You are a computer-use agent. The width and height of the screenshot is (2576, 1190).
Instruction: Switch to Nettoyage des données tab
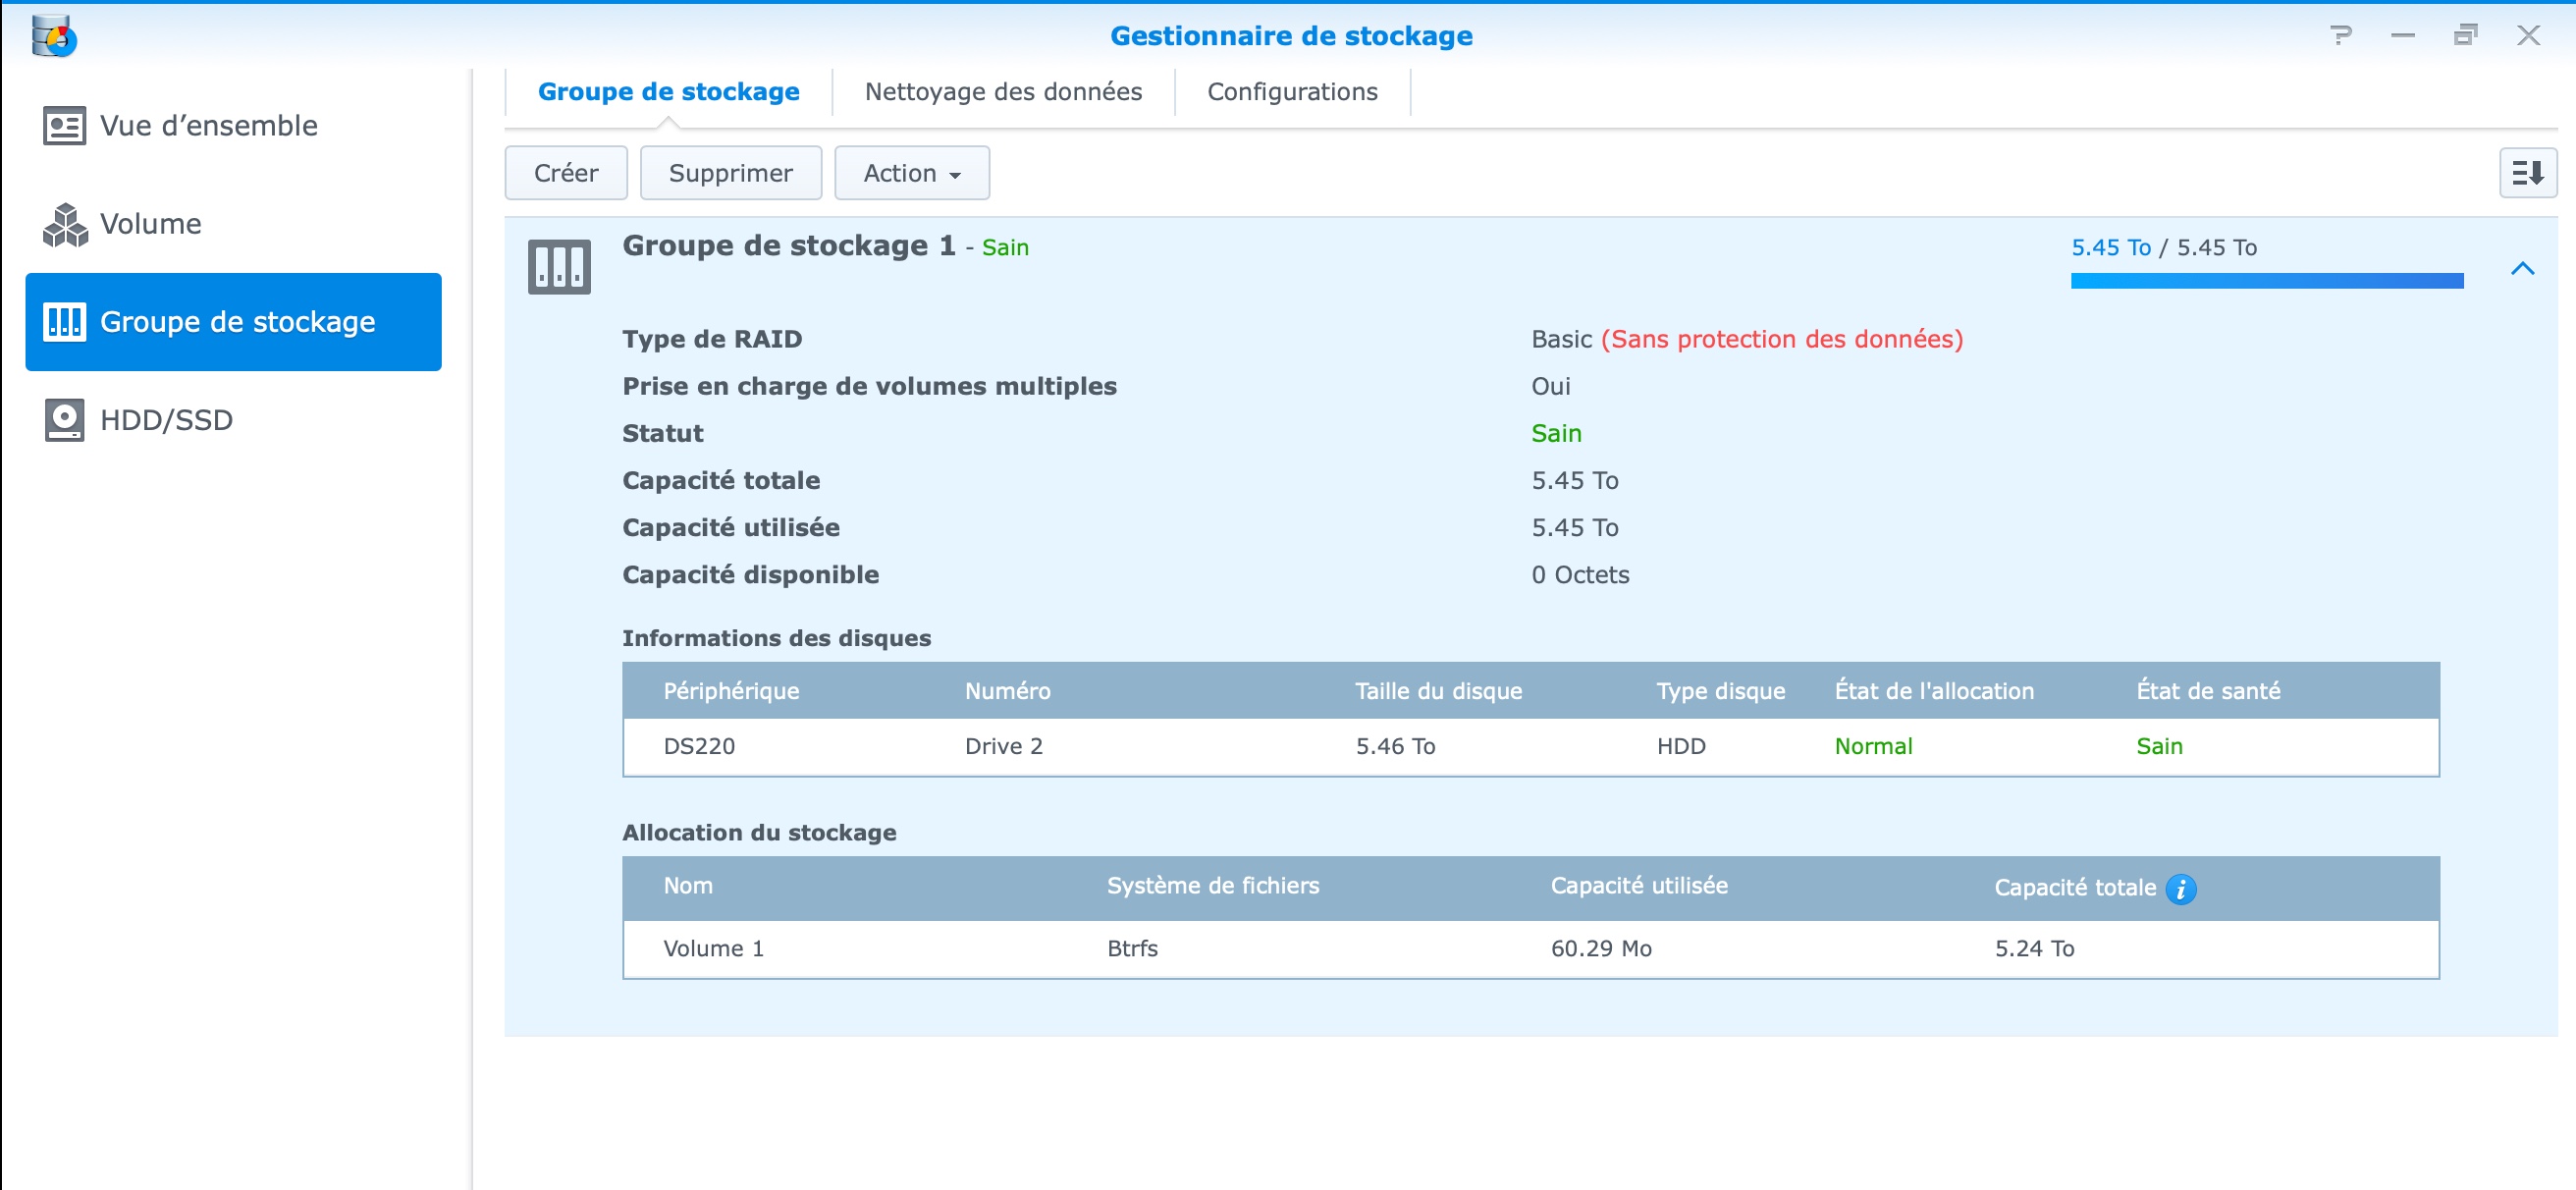coord(1002,92)
